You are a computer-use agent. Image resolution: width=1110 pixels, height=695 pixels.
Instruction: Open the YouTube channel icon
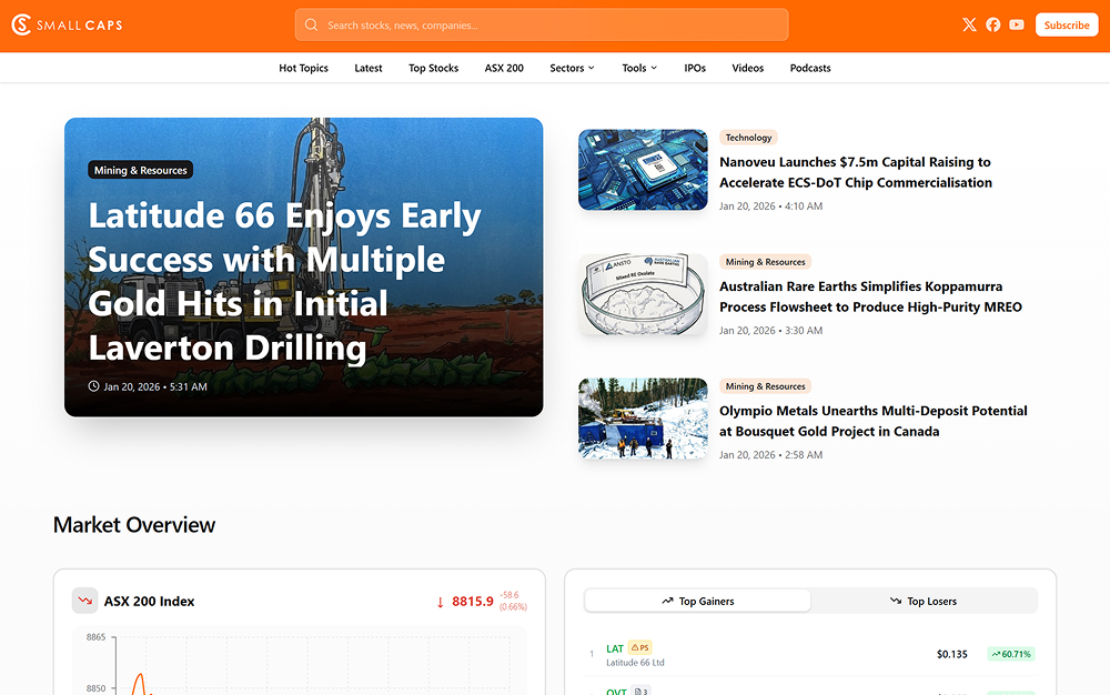1017,25
